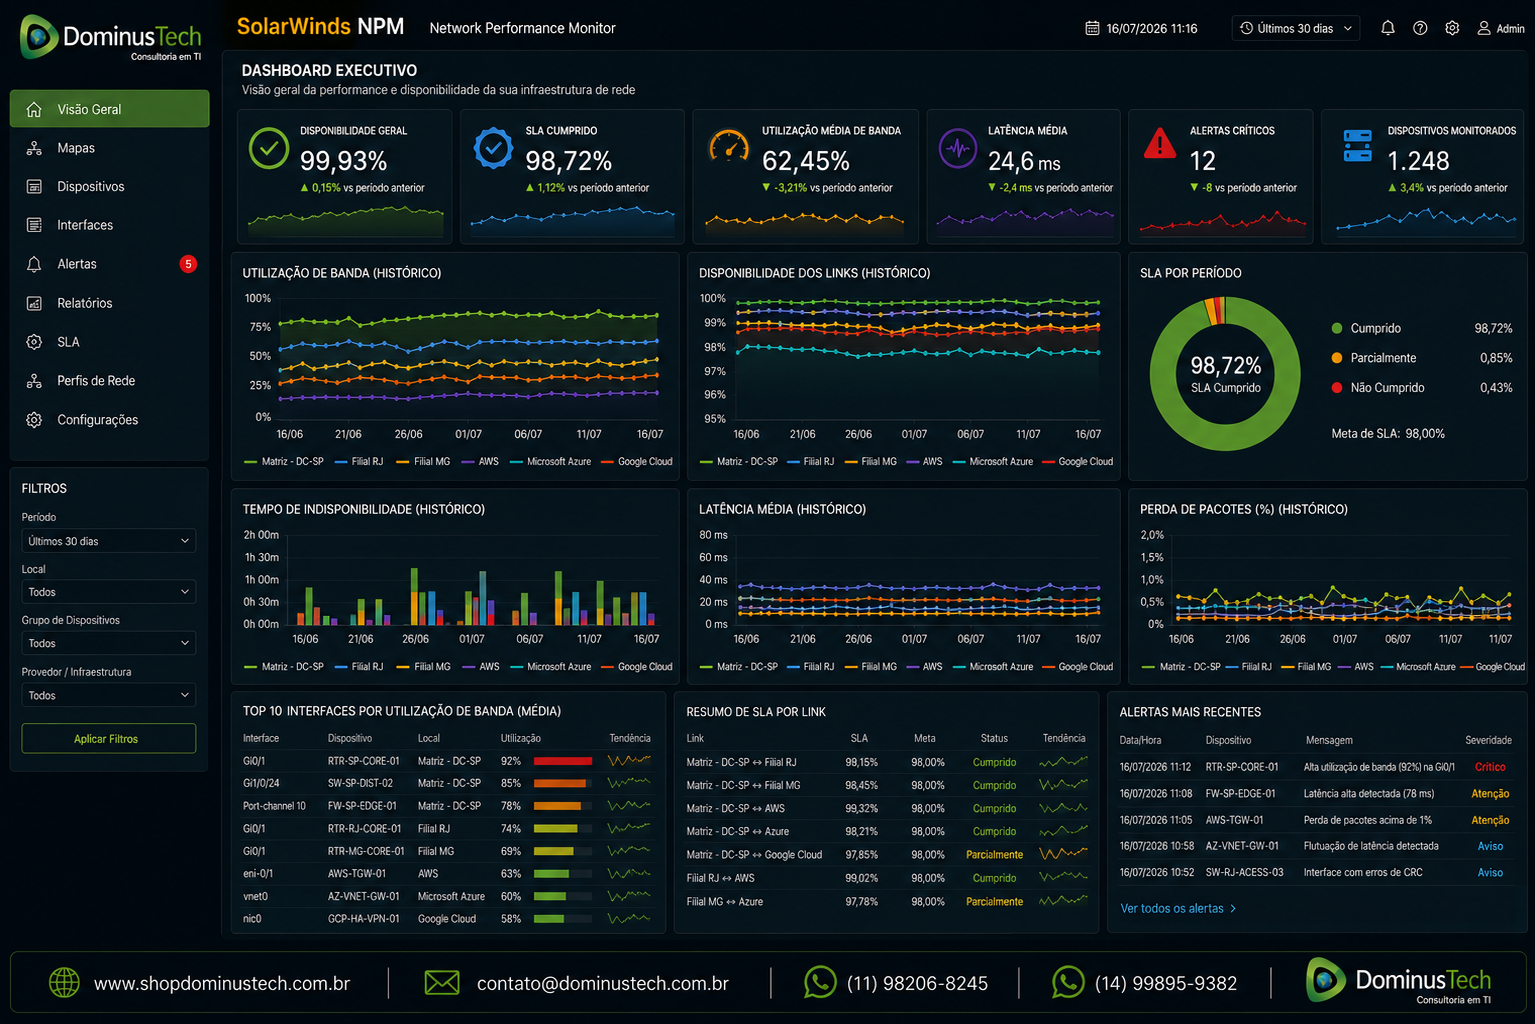Open the settings gear in top bar

1452,28
